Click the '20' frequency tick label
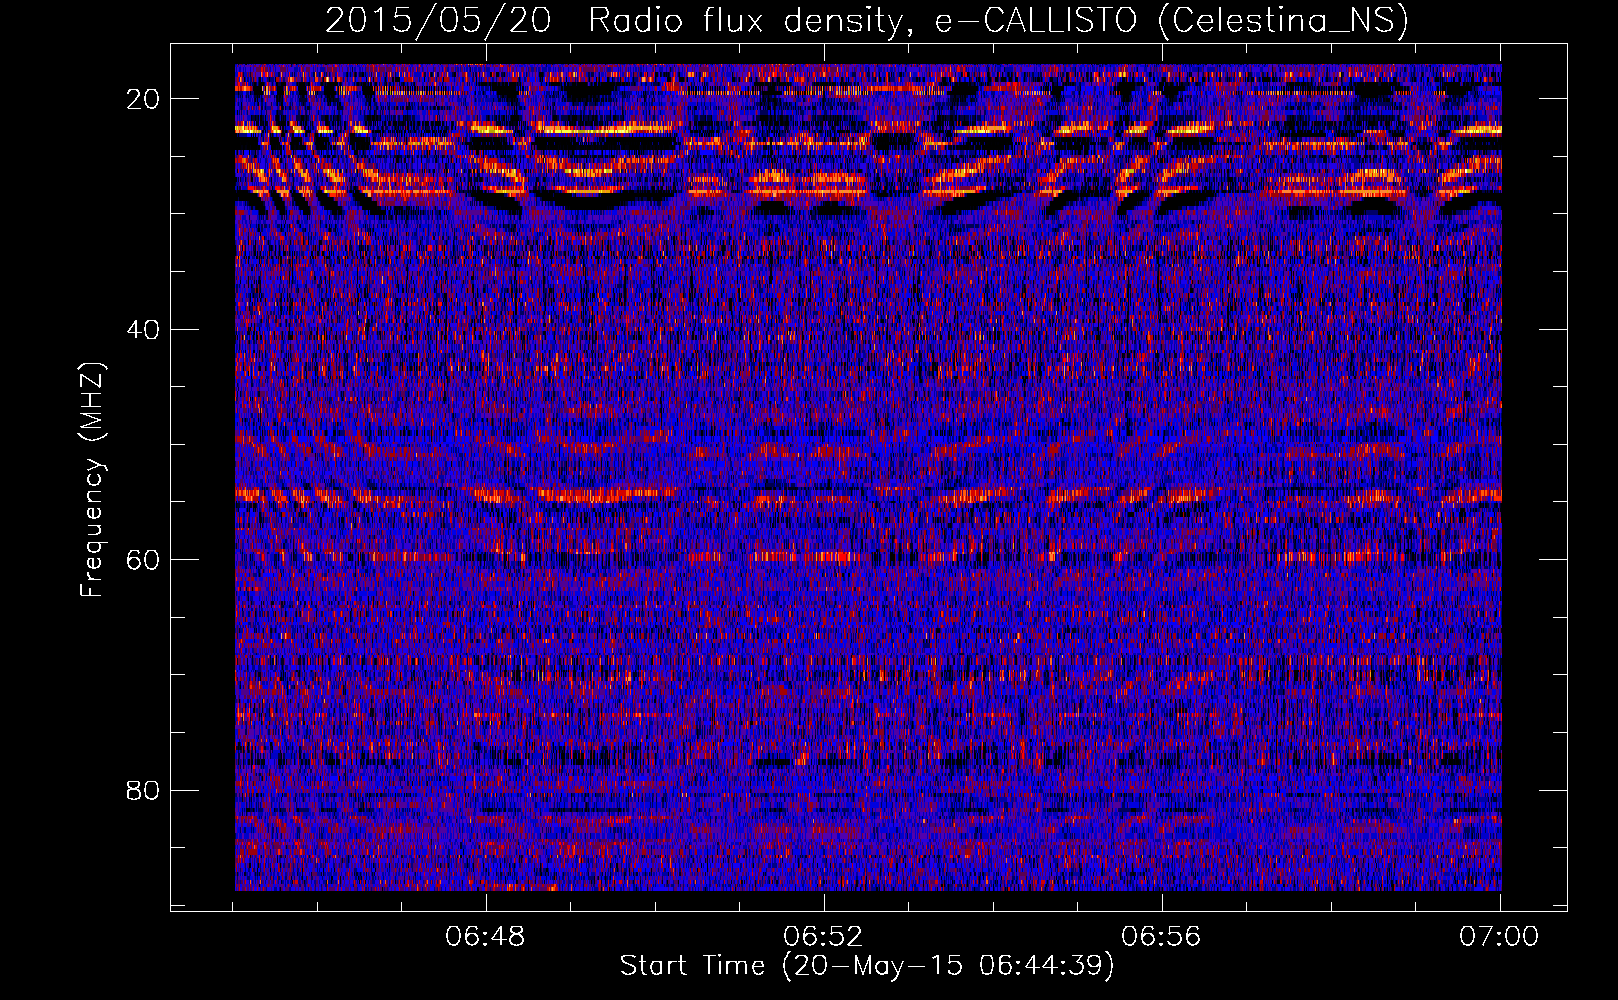 (144, 99)
